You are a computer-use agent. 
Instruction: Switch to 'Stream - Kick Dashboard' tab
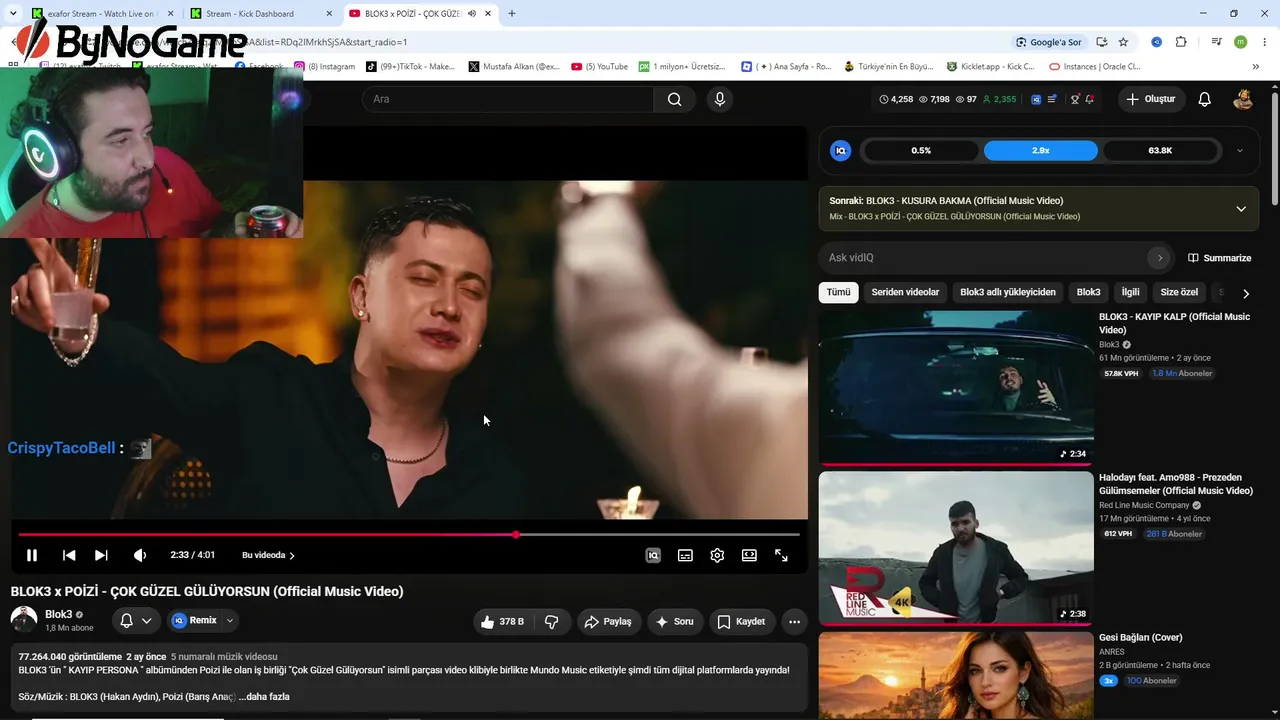coord(260,14)
